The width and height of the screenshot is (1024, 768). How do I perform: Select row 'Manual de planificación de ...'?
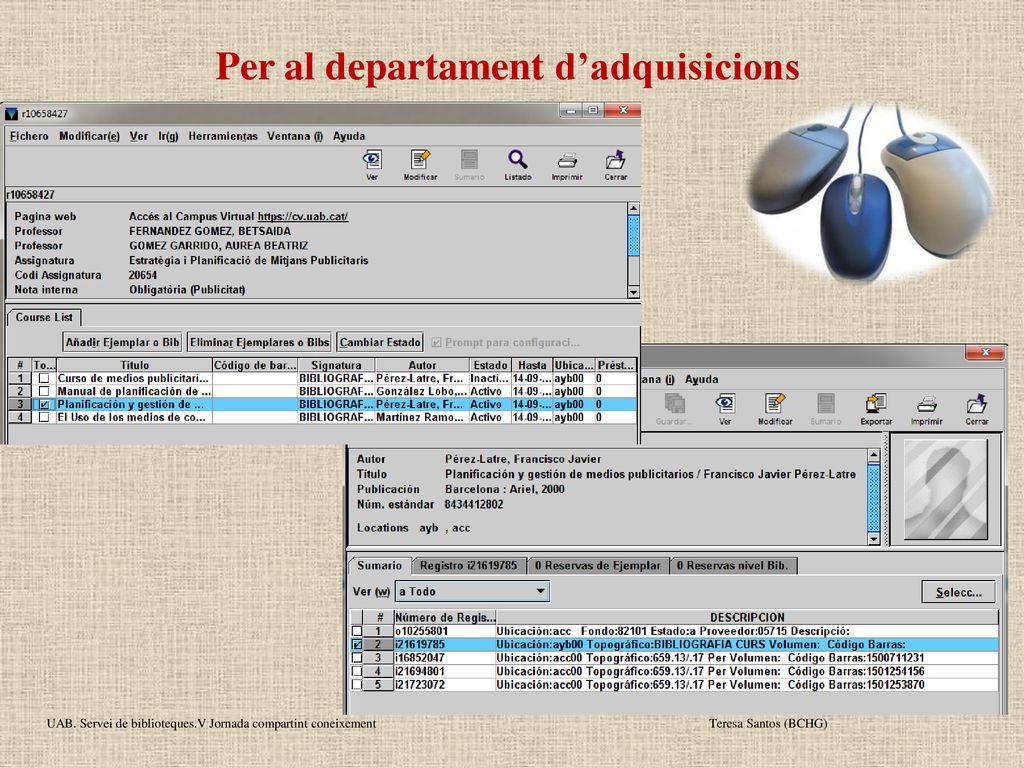click(322, 391)
